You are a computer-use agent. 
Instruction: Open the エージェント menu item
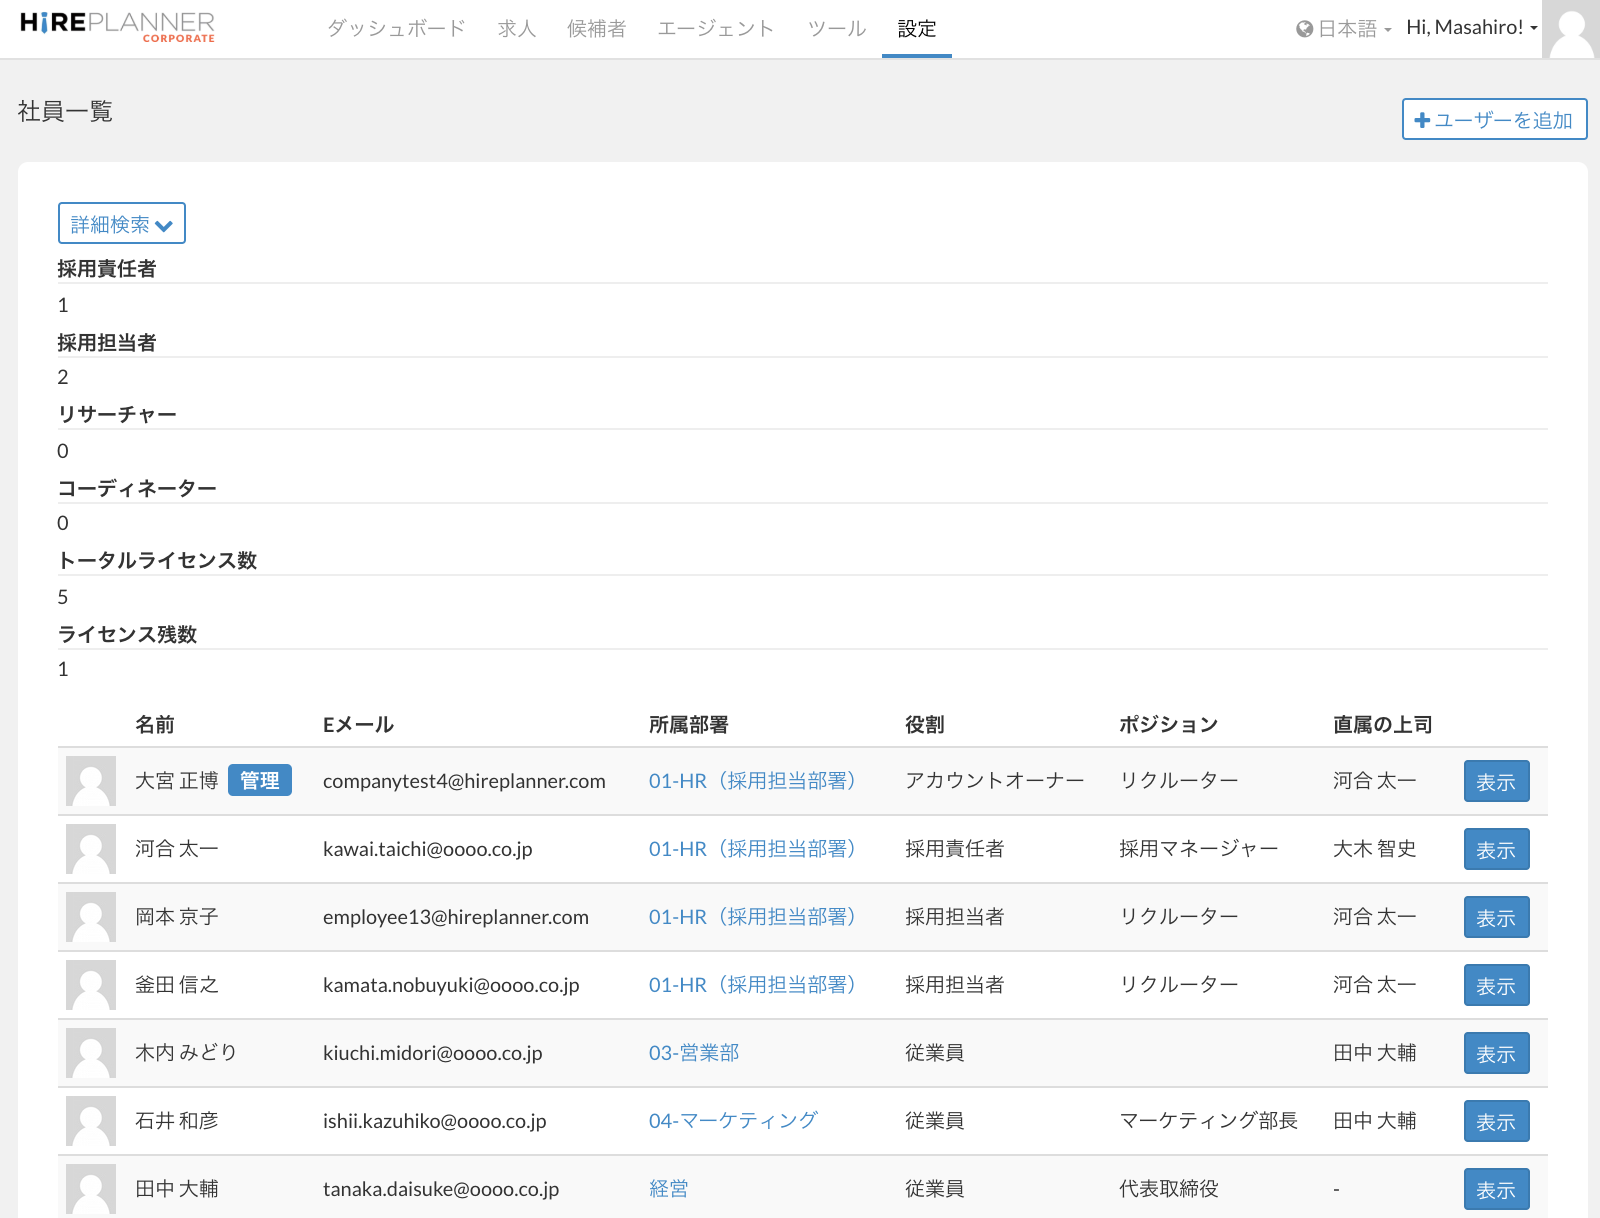716,29
